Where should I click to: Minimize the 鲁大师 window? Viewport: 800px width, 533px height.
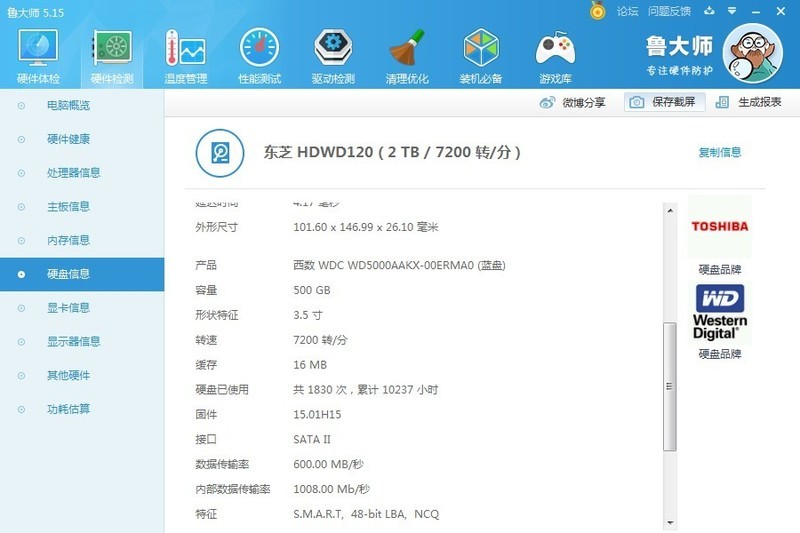tap(756, 11)
